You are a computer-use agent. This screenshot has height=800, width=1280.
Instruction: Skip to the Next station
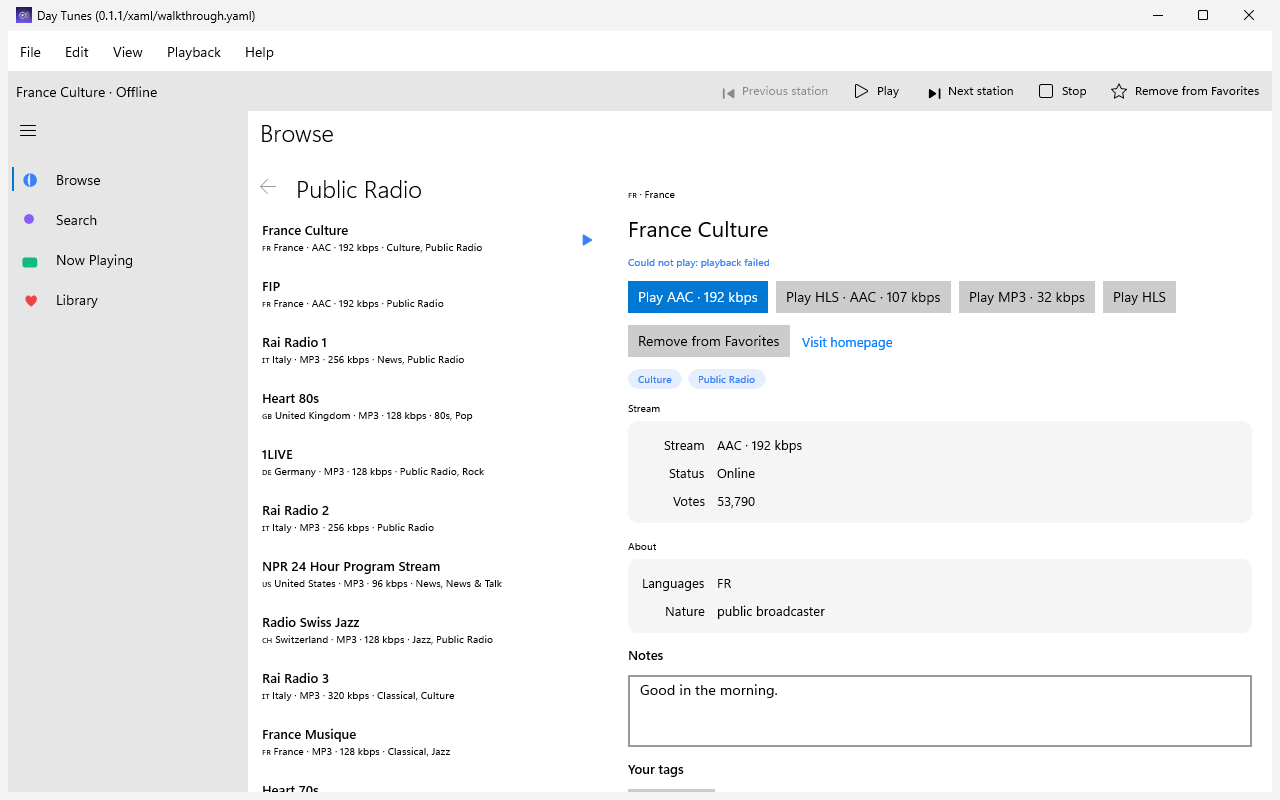[x=970, y=91]
